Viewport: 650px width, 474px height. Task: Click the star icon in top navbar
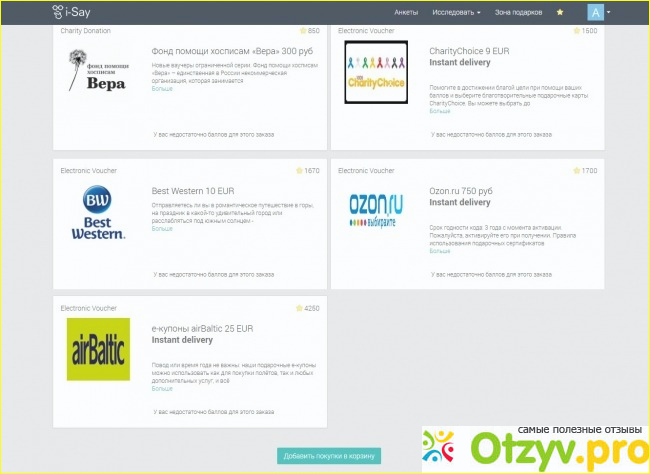tap(560, 12)
